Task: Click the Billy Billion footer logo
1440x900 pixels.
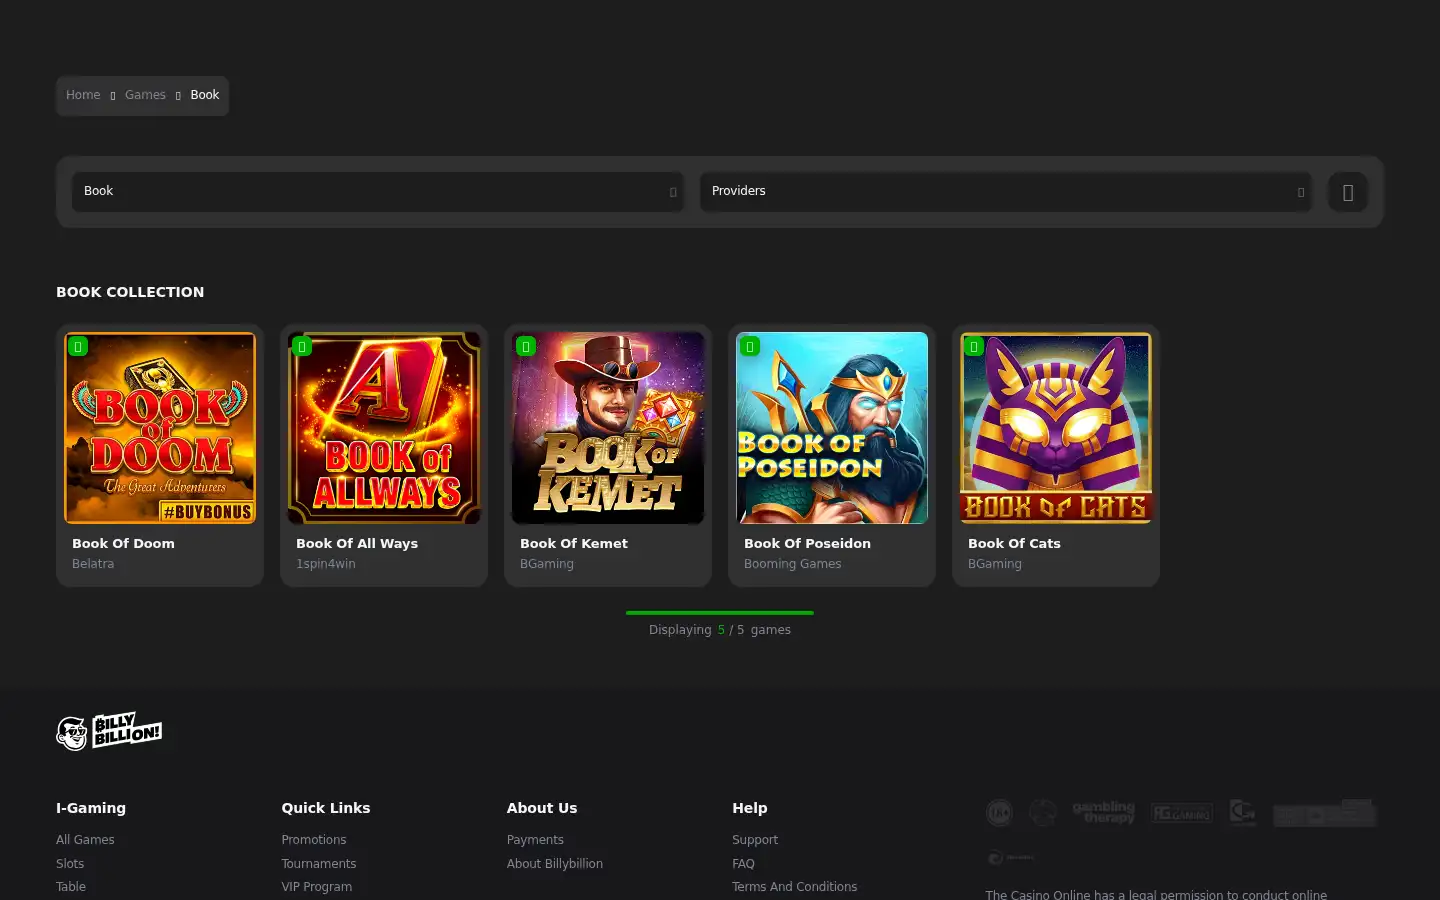Action: [109, 731]
